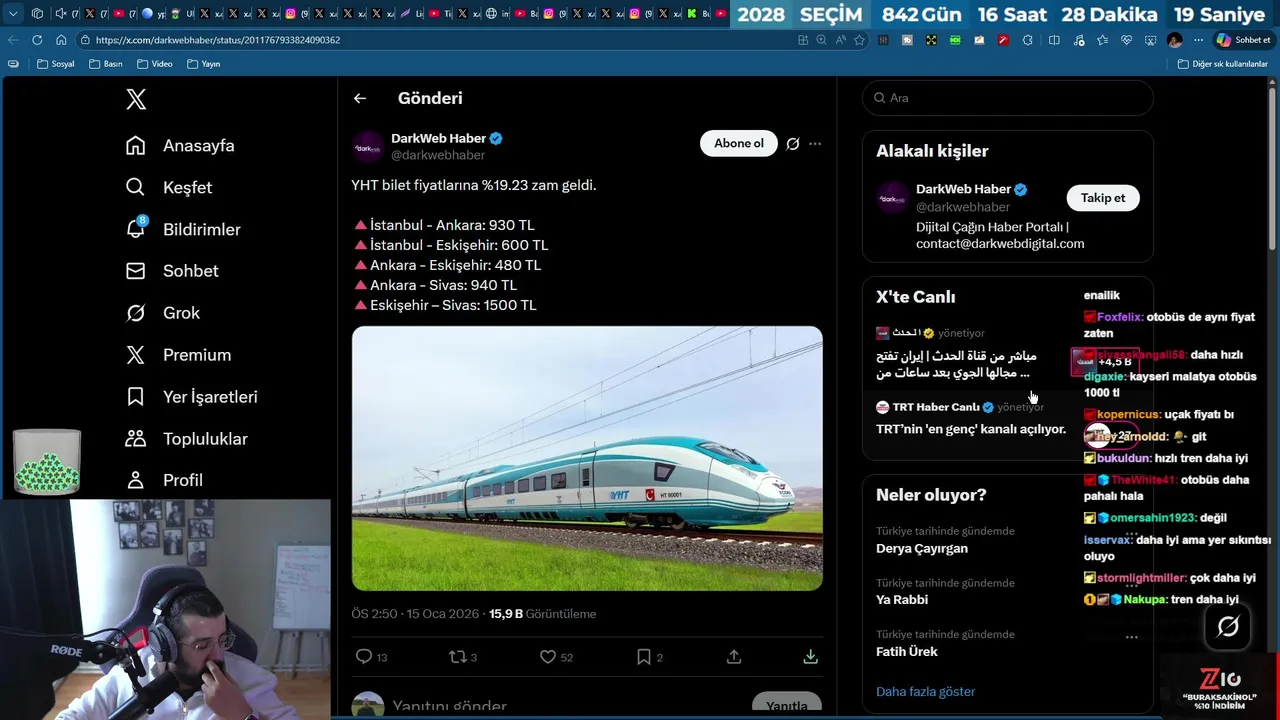Viewport: 1280px width, 720px height.
Task: Click the DarkWeb Haber post avatar
Action: tap(368, 147)
